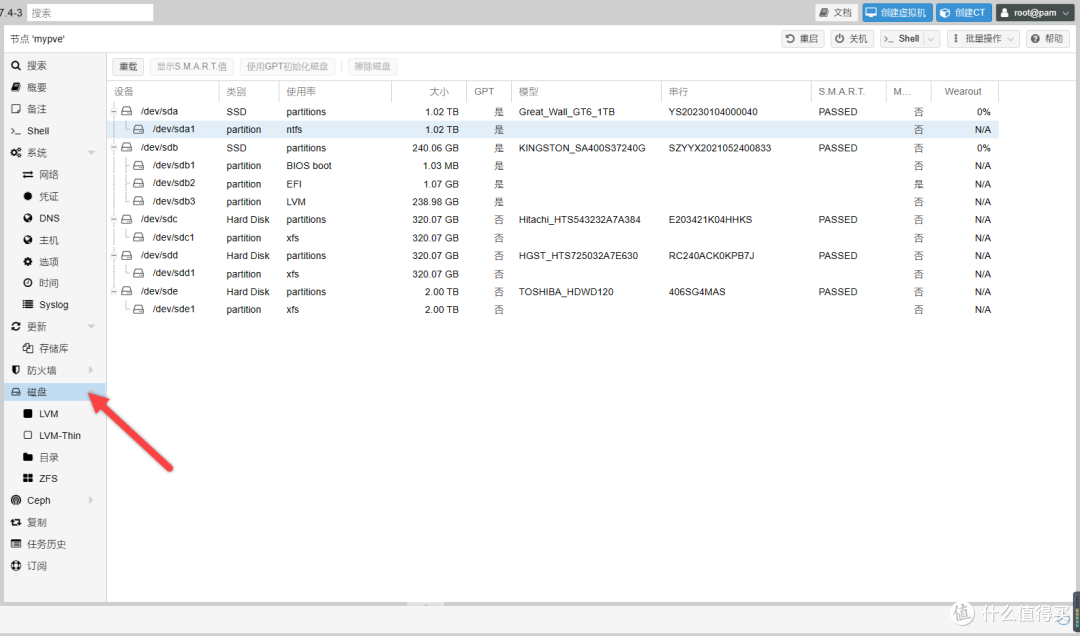Switch to the 概要 summary view
The width and height of the screenshot is (1080, 636).
point(36,87)
